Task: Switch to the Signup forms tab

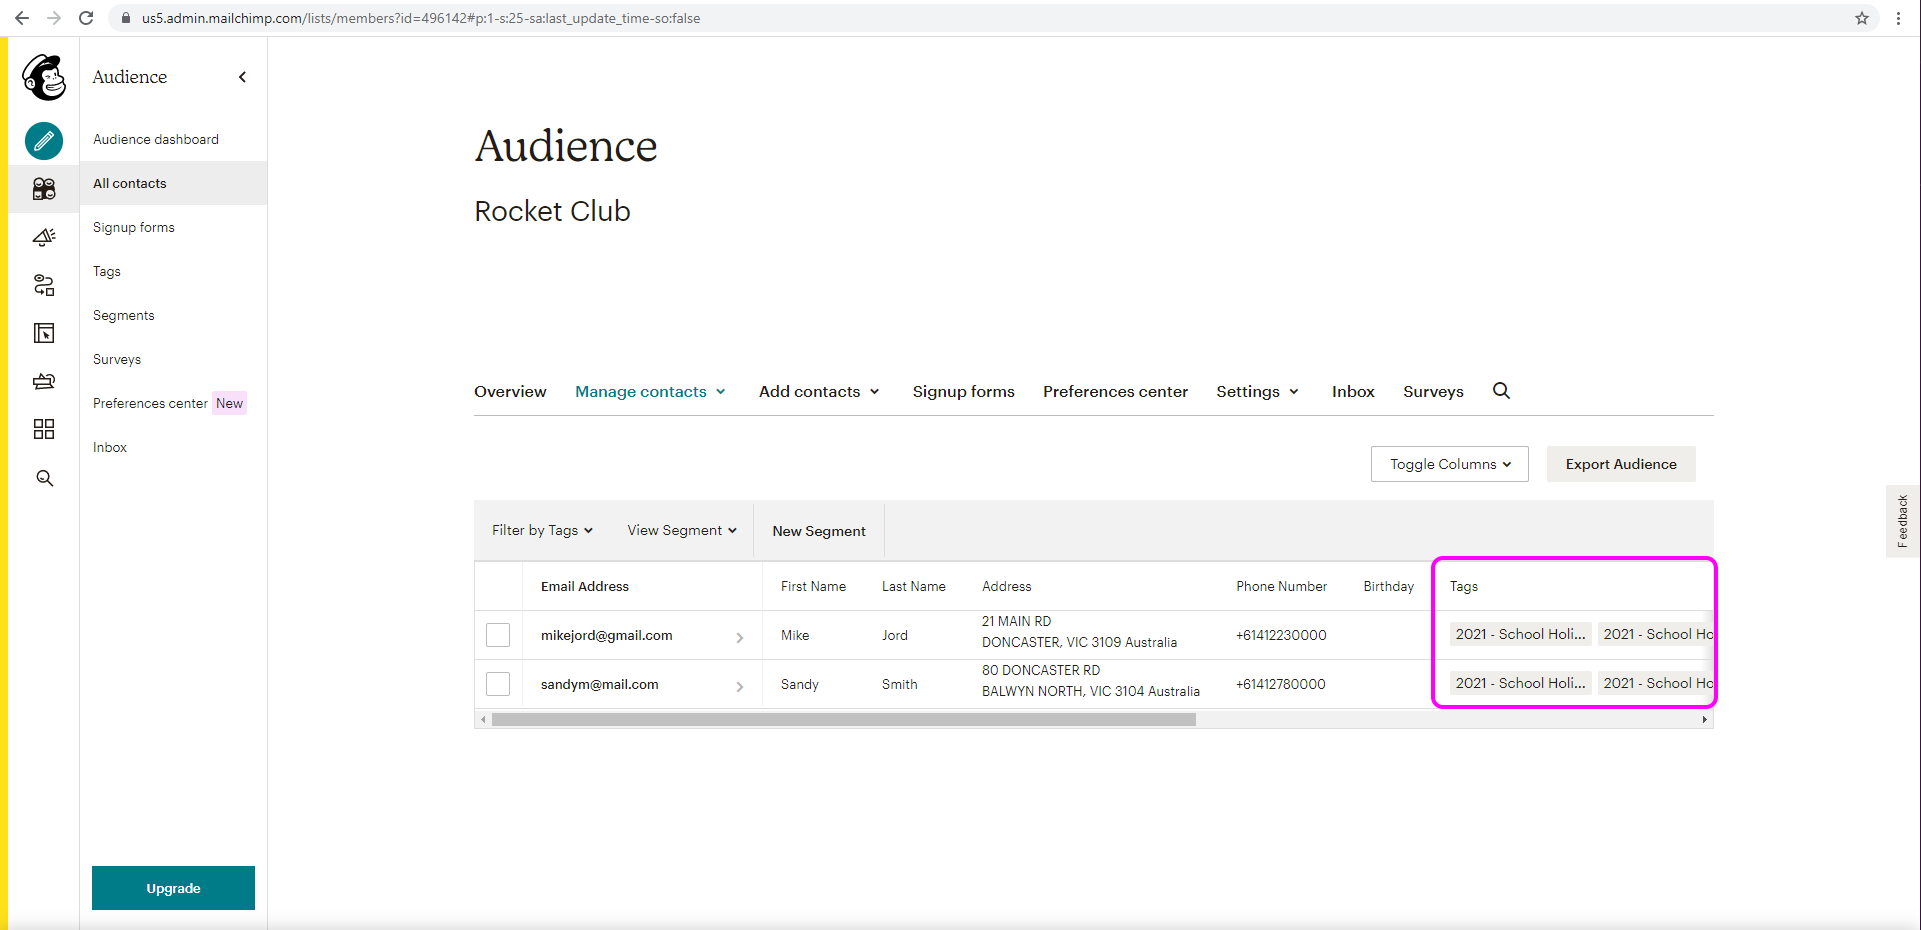Action: pyautogui.click(x=963, y=391)
